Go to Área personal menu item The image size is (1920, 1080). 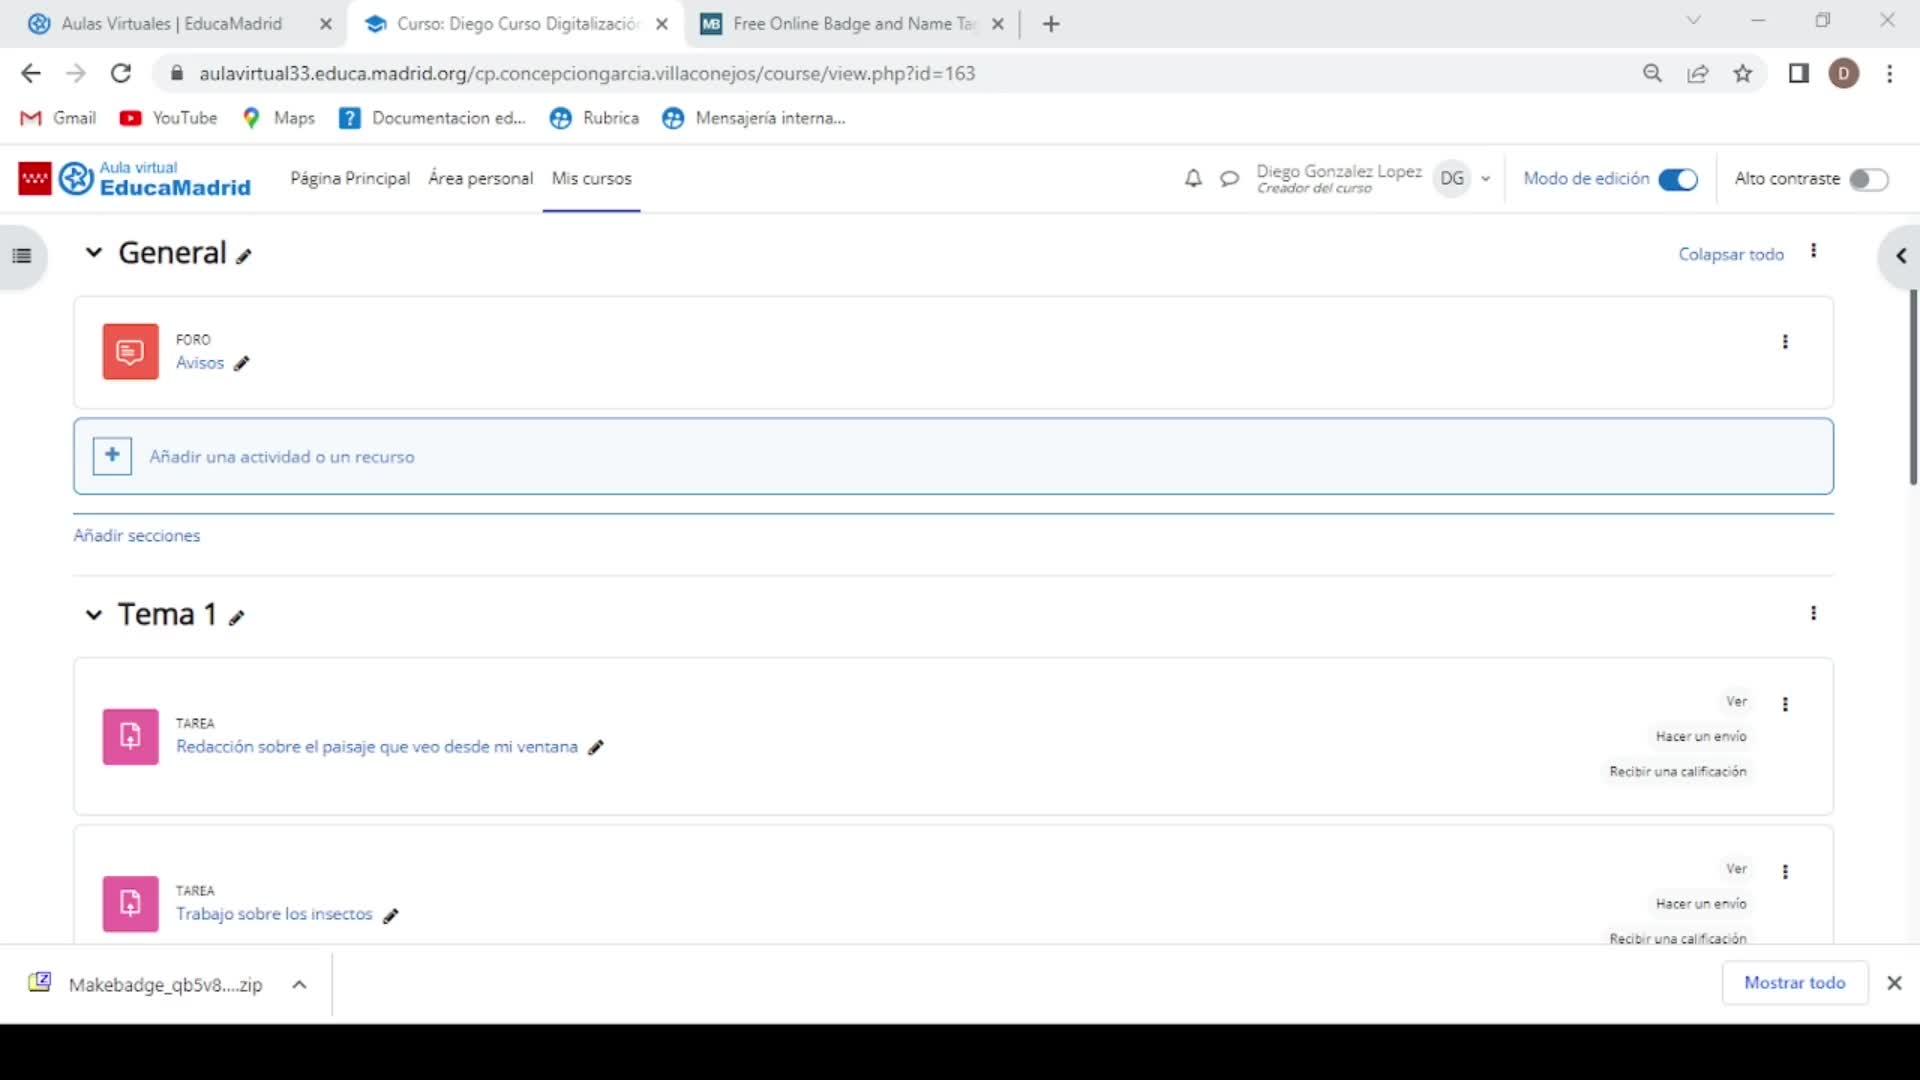(480, 179)
